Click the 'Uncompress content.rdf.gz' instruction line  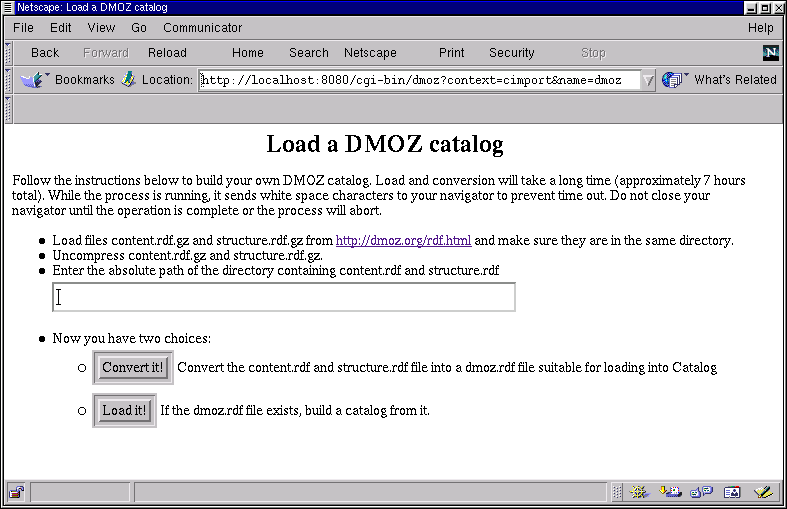tap(188, 256)
